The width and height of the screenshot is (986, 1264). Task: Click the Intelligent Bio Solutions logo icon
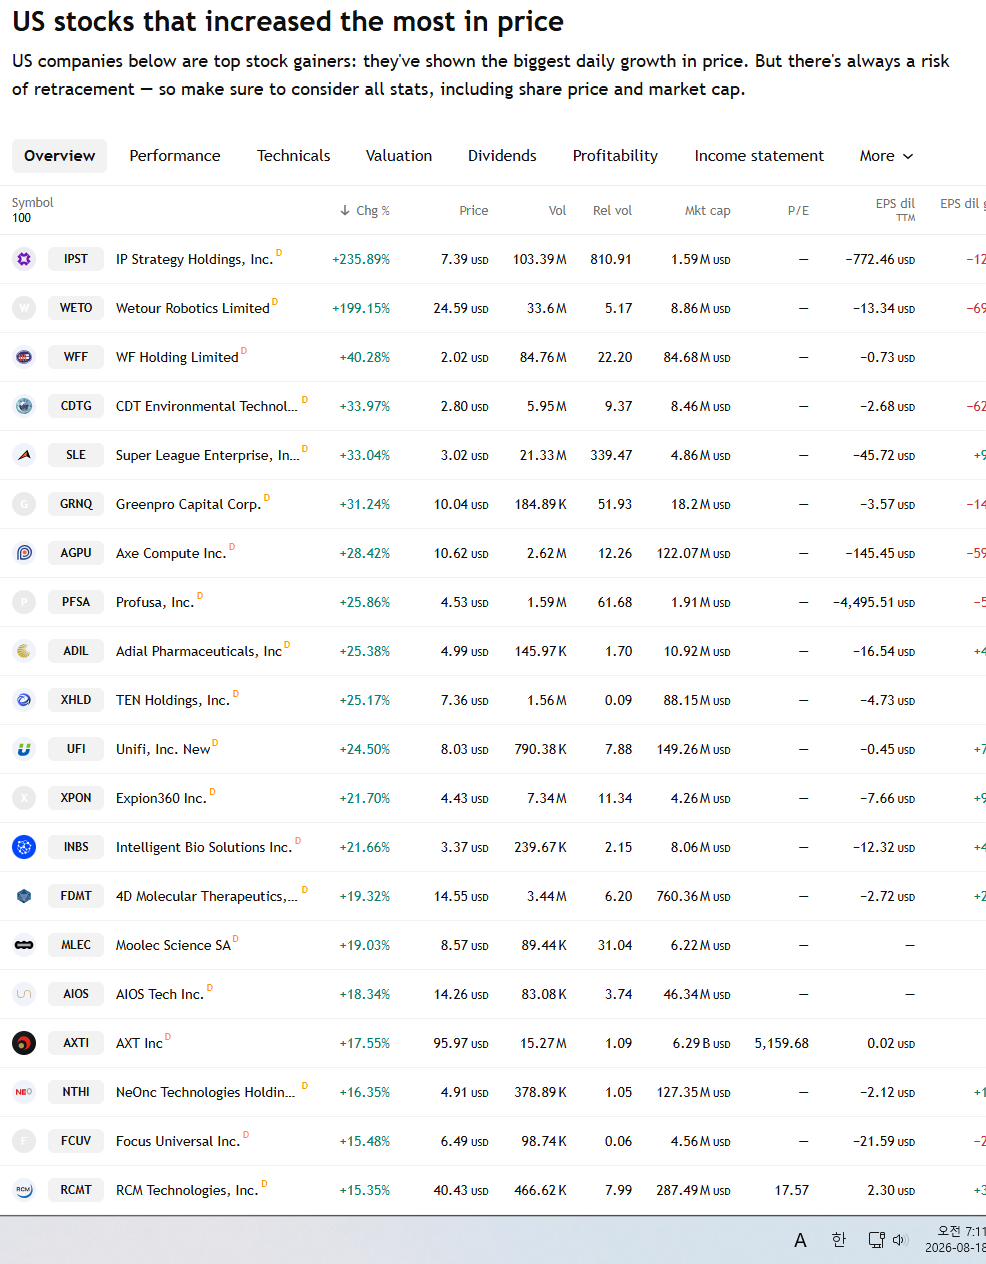click(x=24, y=847)
